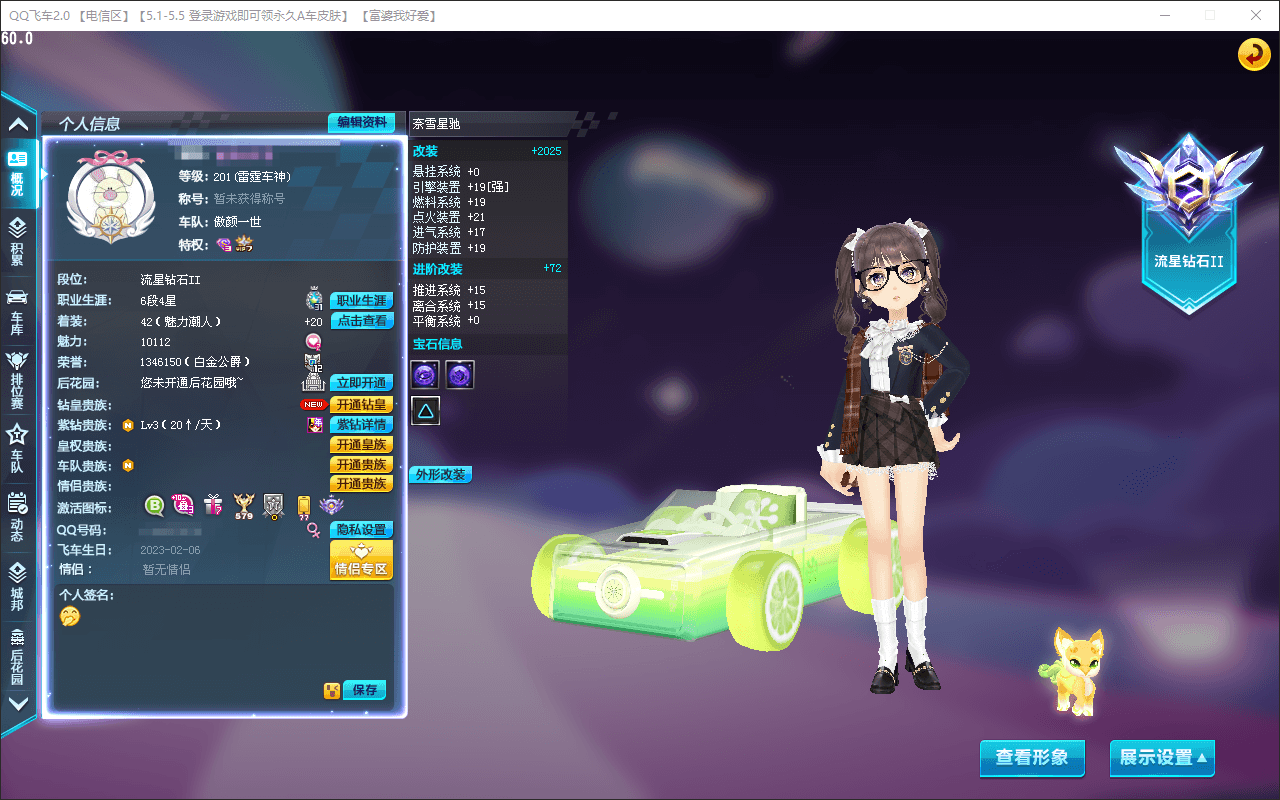Click the honor rank icon

[313, 362]
